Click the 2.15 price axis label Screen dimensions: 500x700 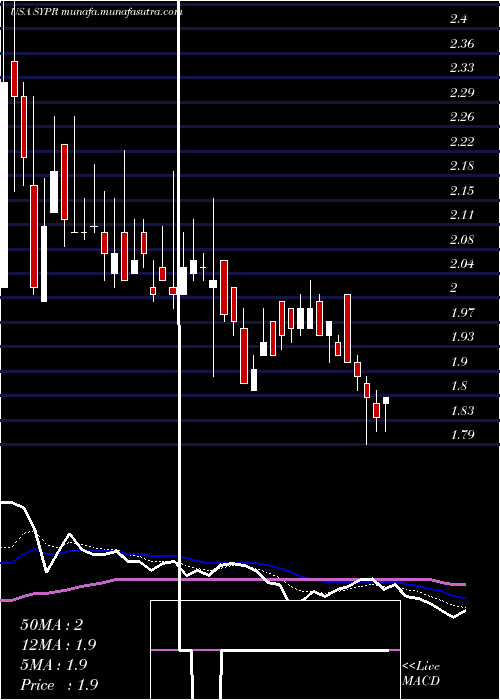pyautogui.click(x=461, y=191)
